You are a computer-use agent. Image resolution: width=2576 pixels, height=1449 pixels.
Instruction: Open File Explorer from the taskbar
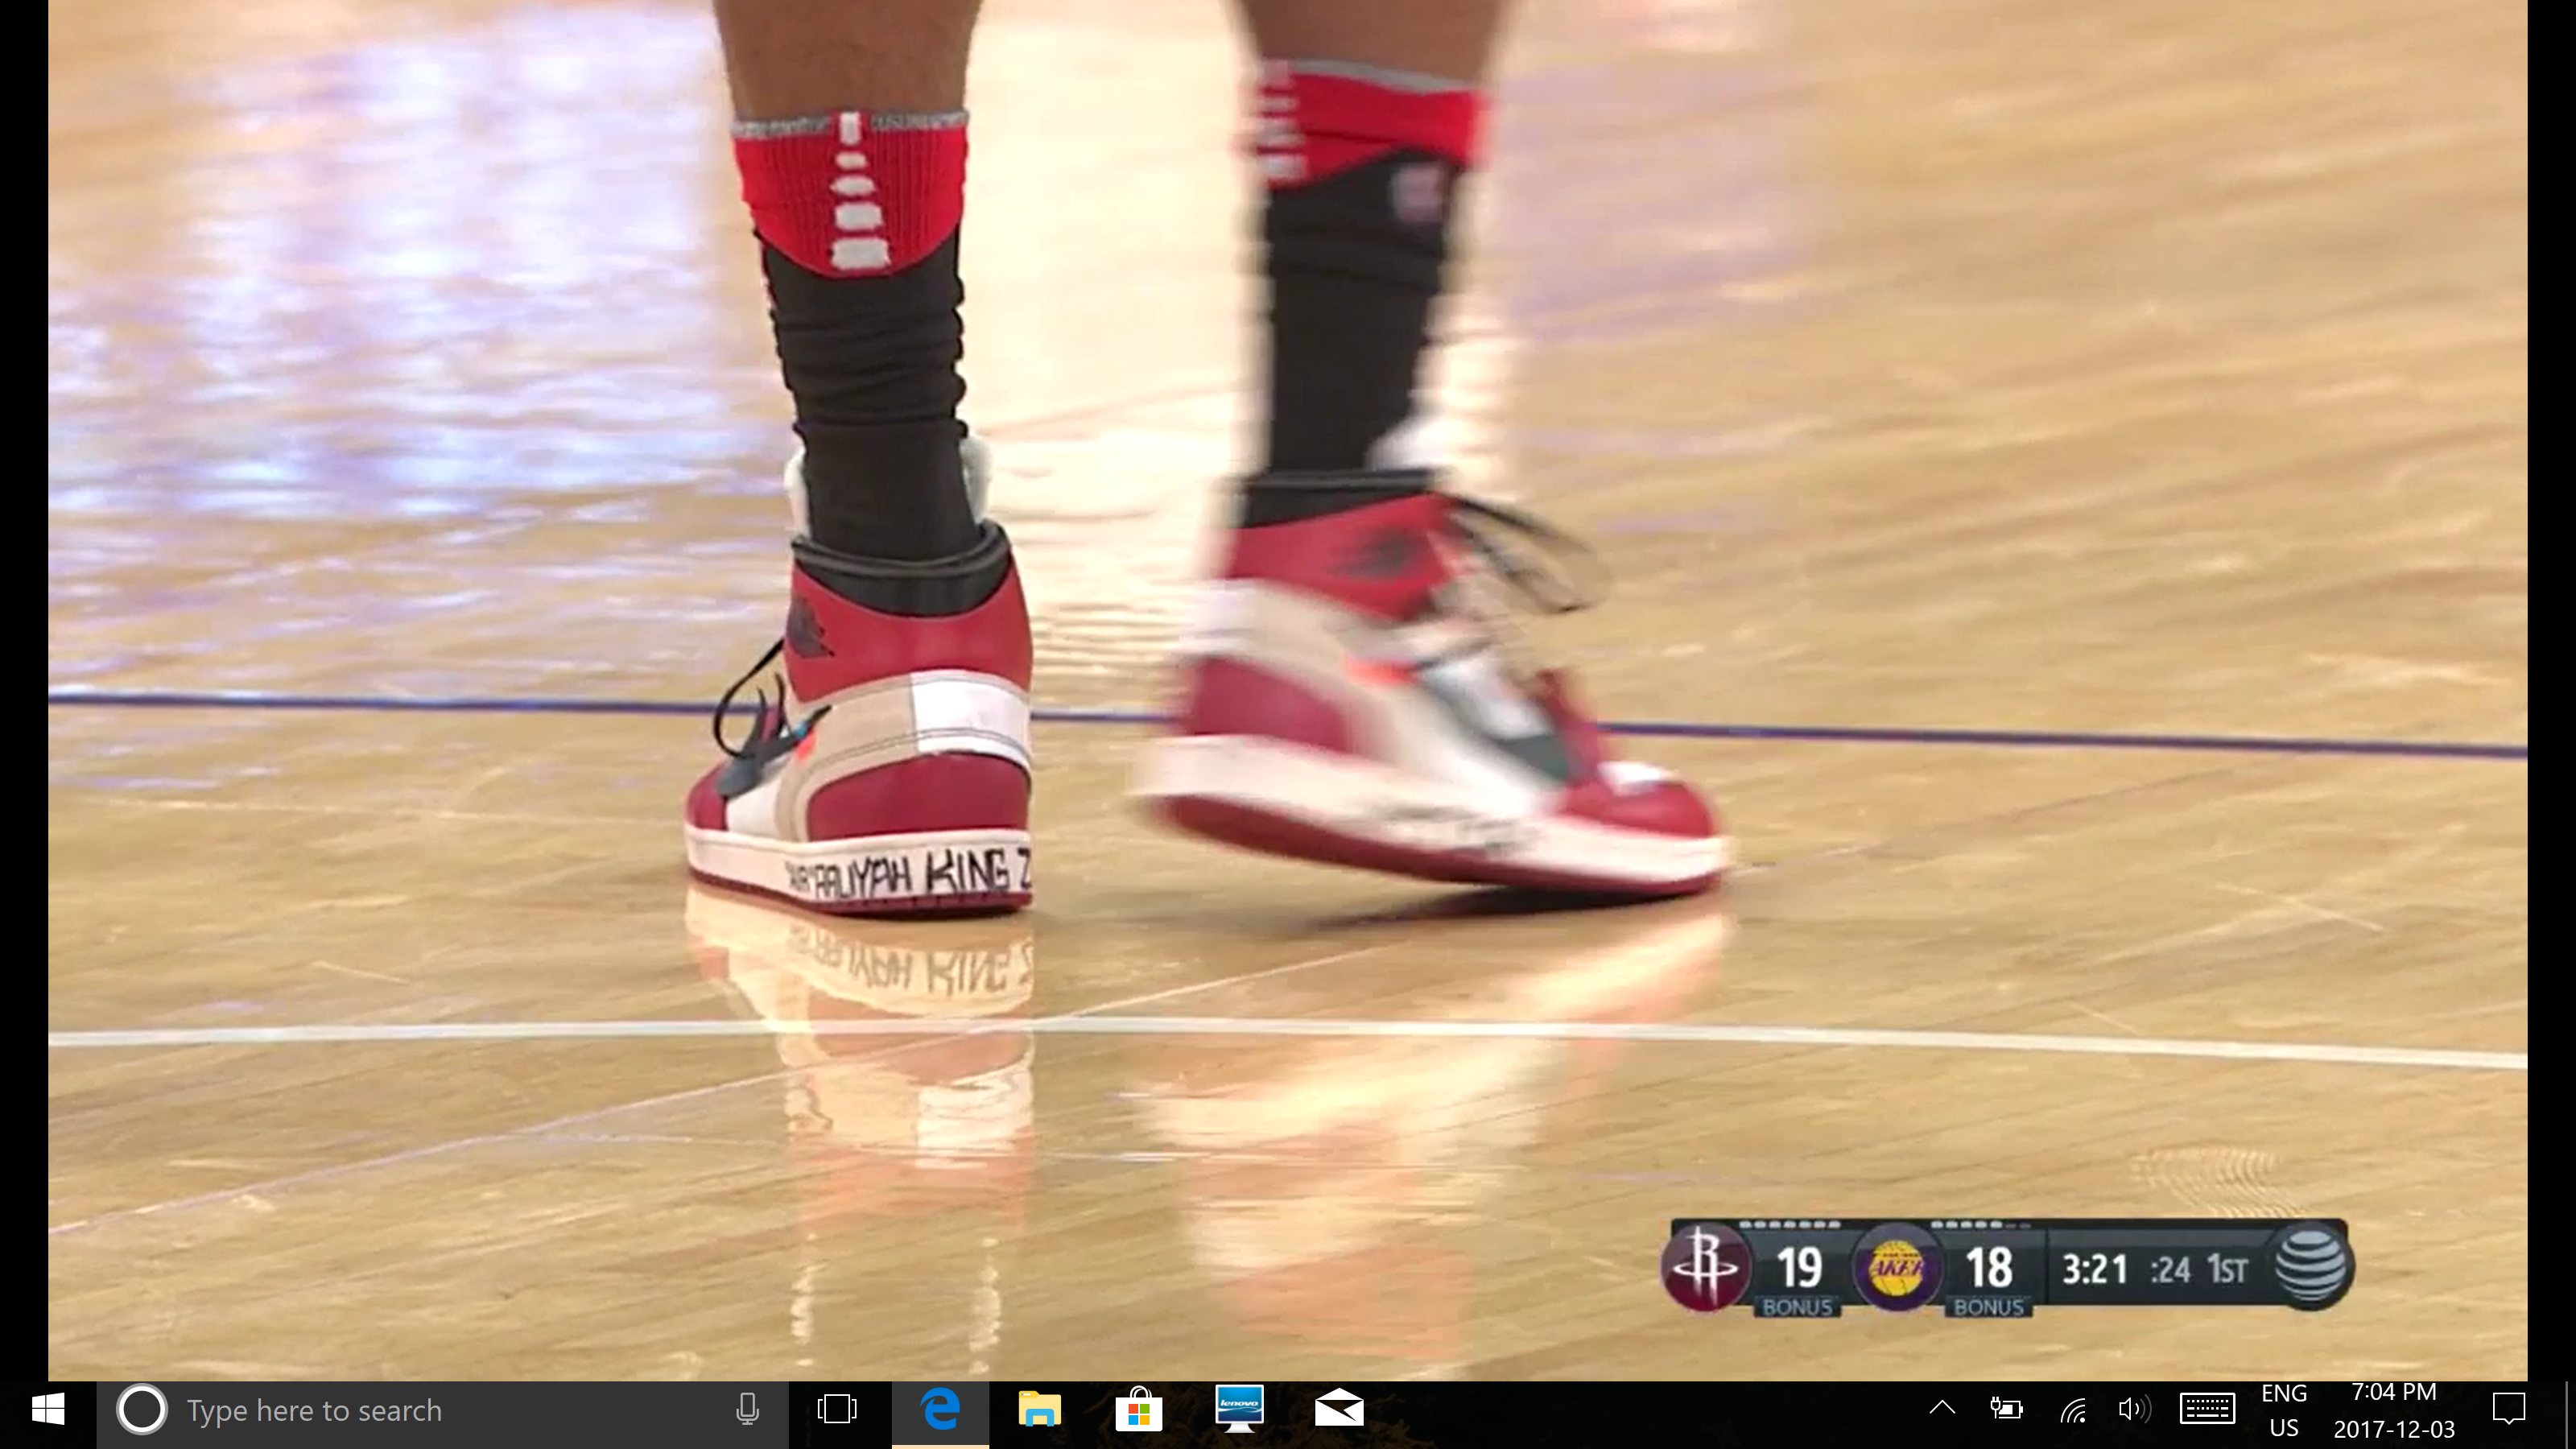1040,1410
